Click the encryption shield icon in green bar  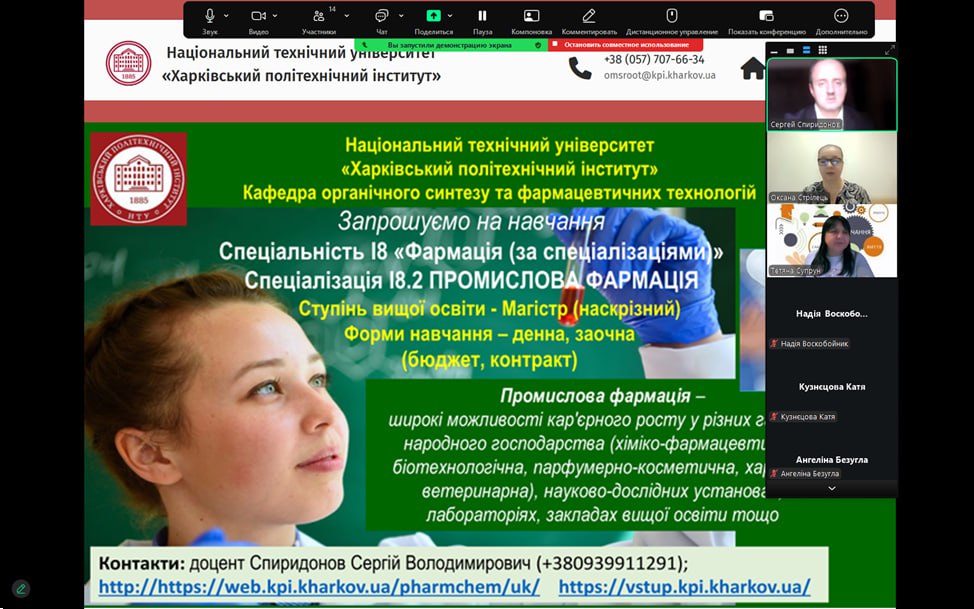[x=538, y=45]
